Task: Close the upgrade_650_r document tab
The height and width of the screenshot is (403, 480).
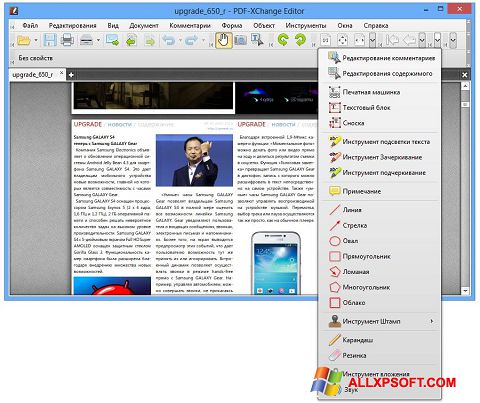Action: coord(61,73)
